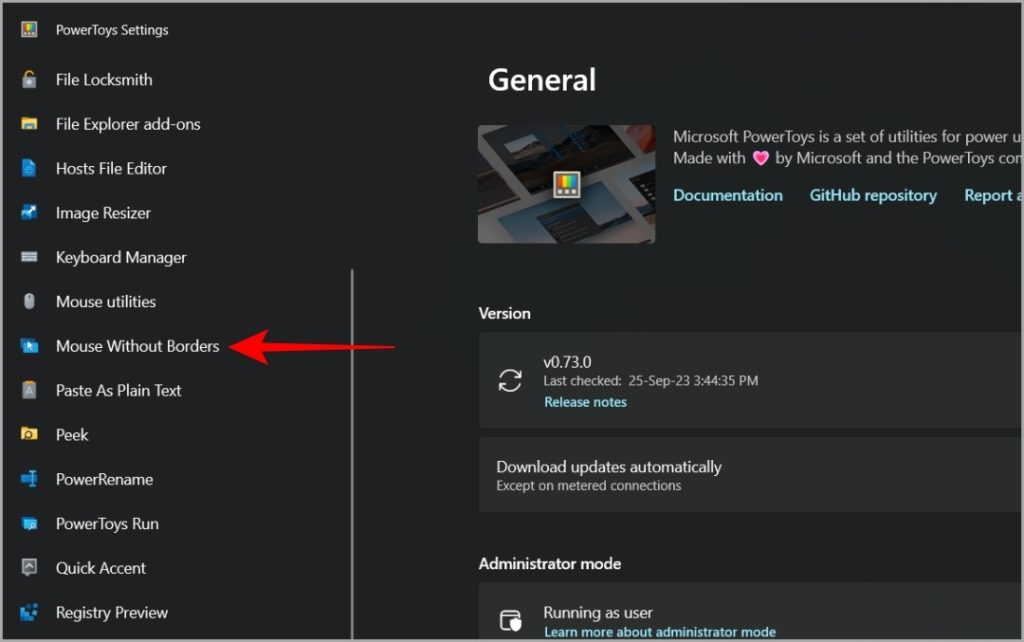Open the Documentation link

point(728,195)
